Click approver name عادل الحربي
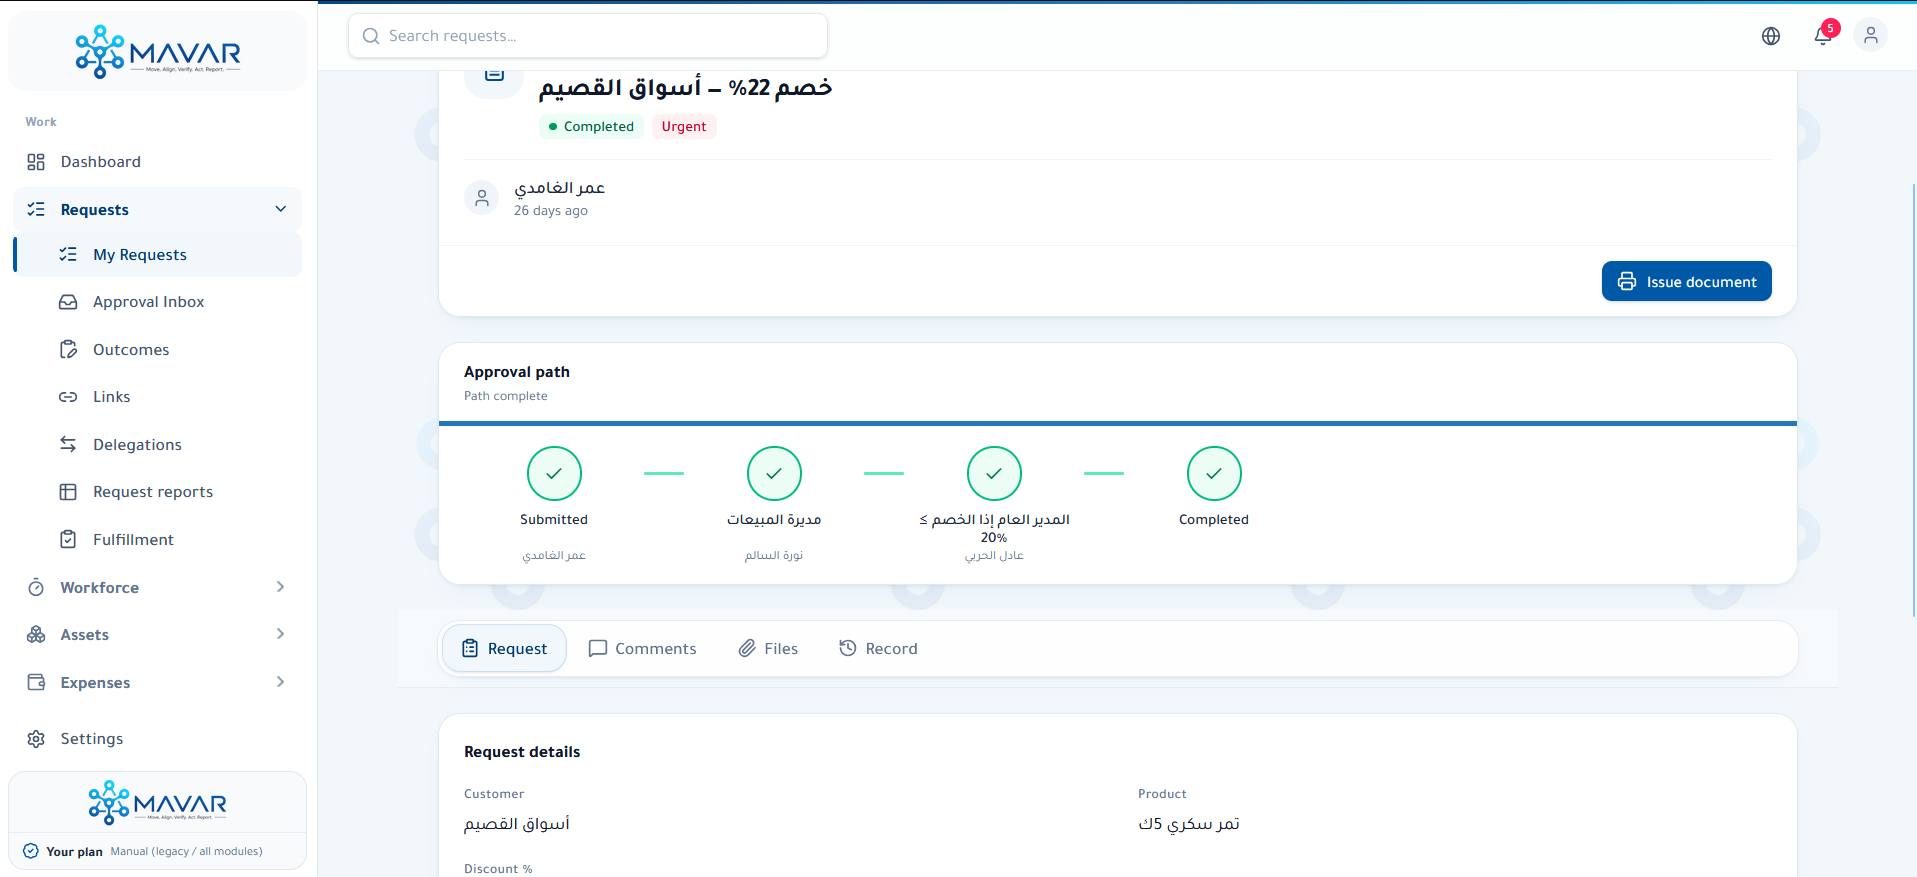The width and height of the screenshot is (1917, 877). click(x=994, y=555)
